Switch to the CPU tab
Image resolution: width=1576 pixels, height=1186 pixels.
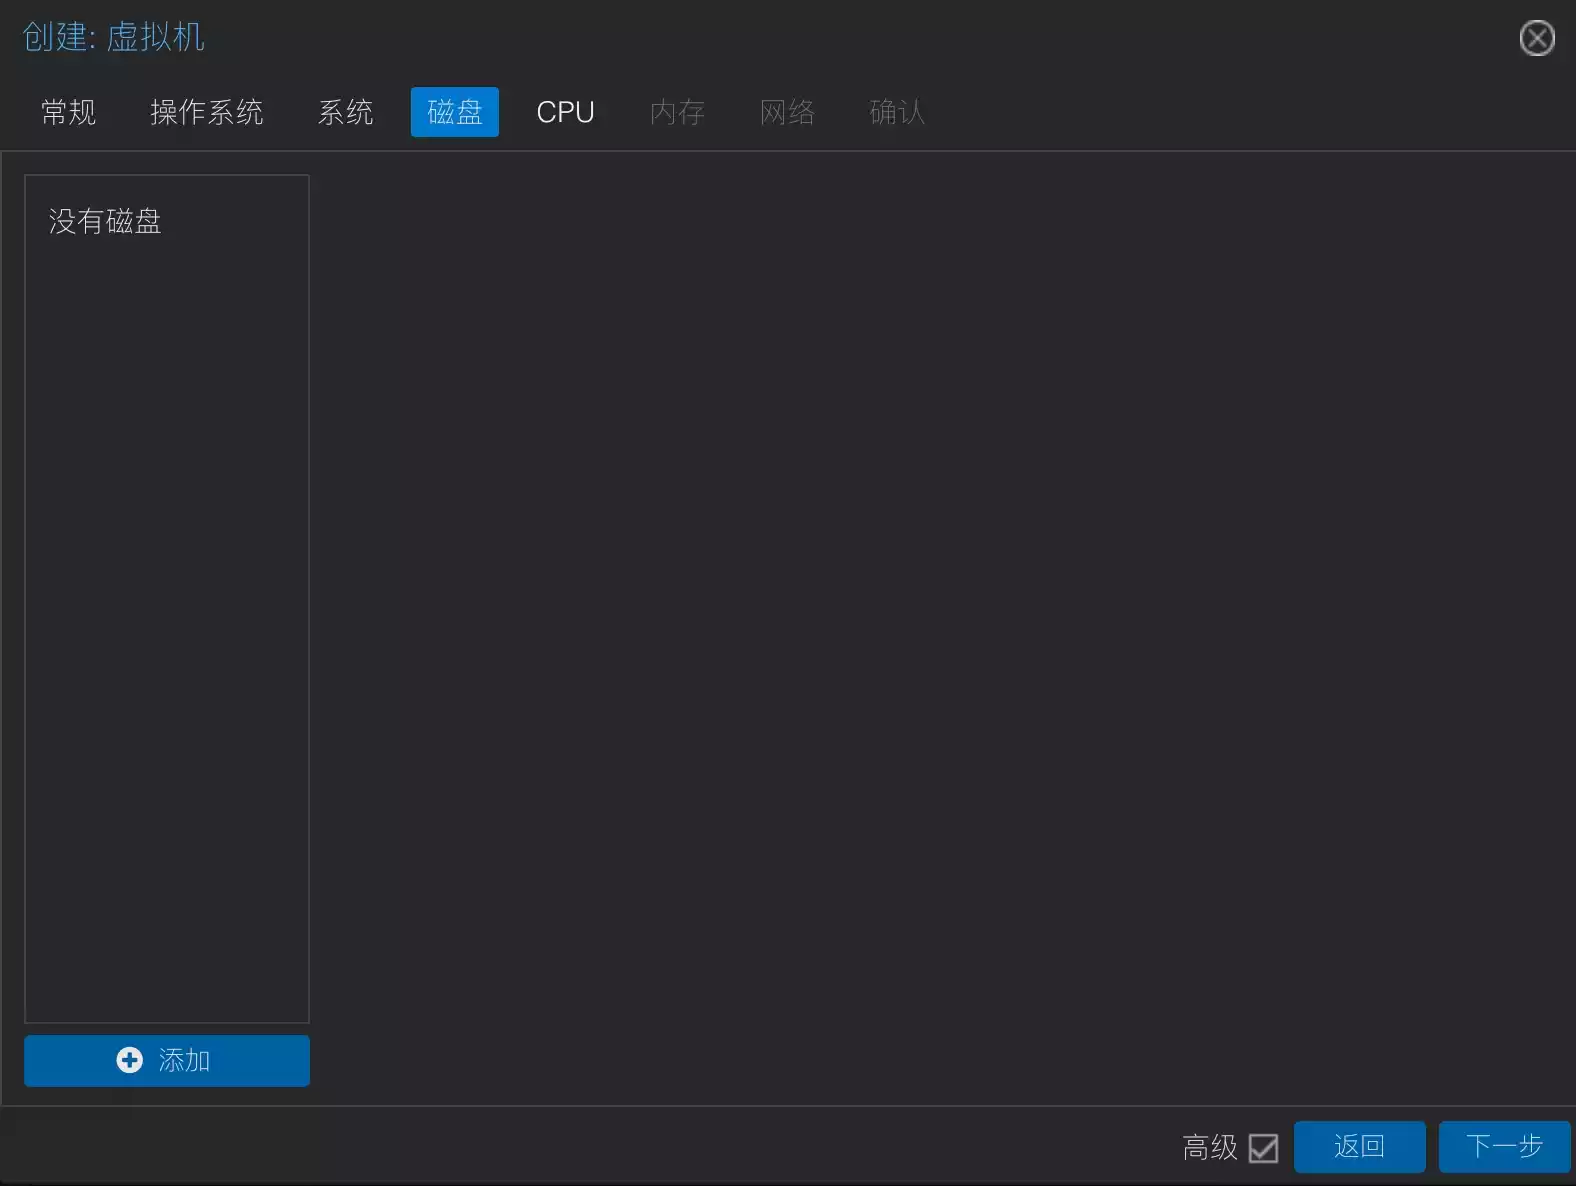tap(565, 112)
